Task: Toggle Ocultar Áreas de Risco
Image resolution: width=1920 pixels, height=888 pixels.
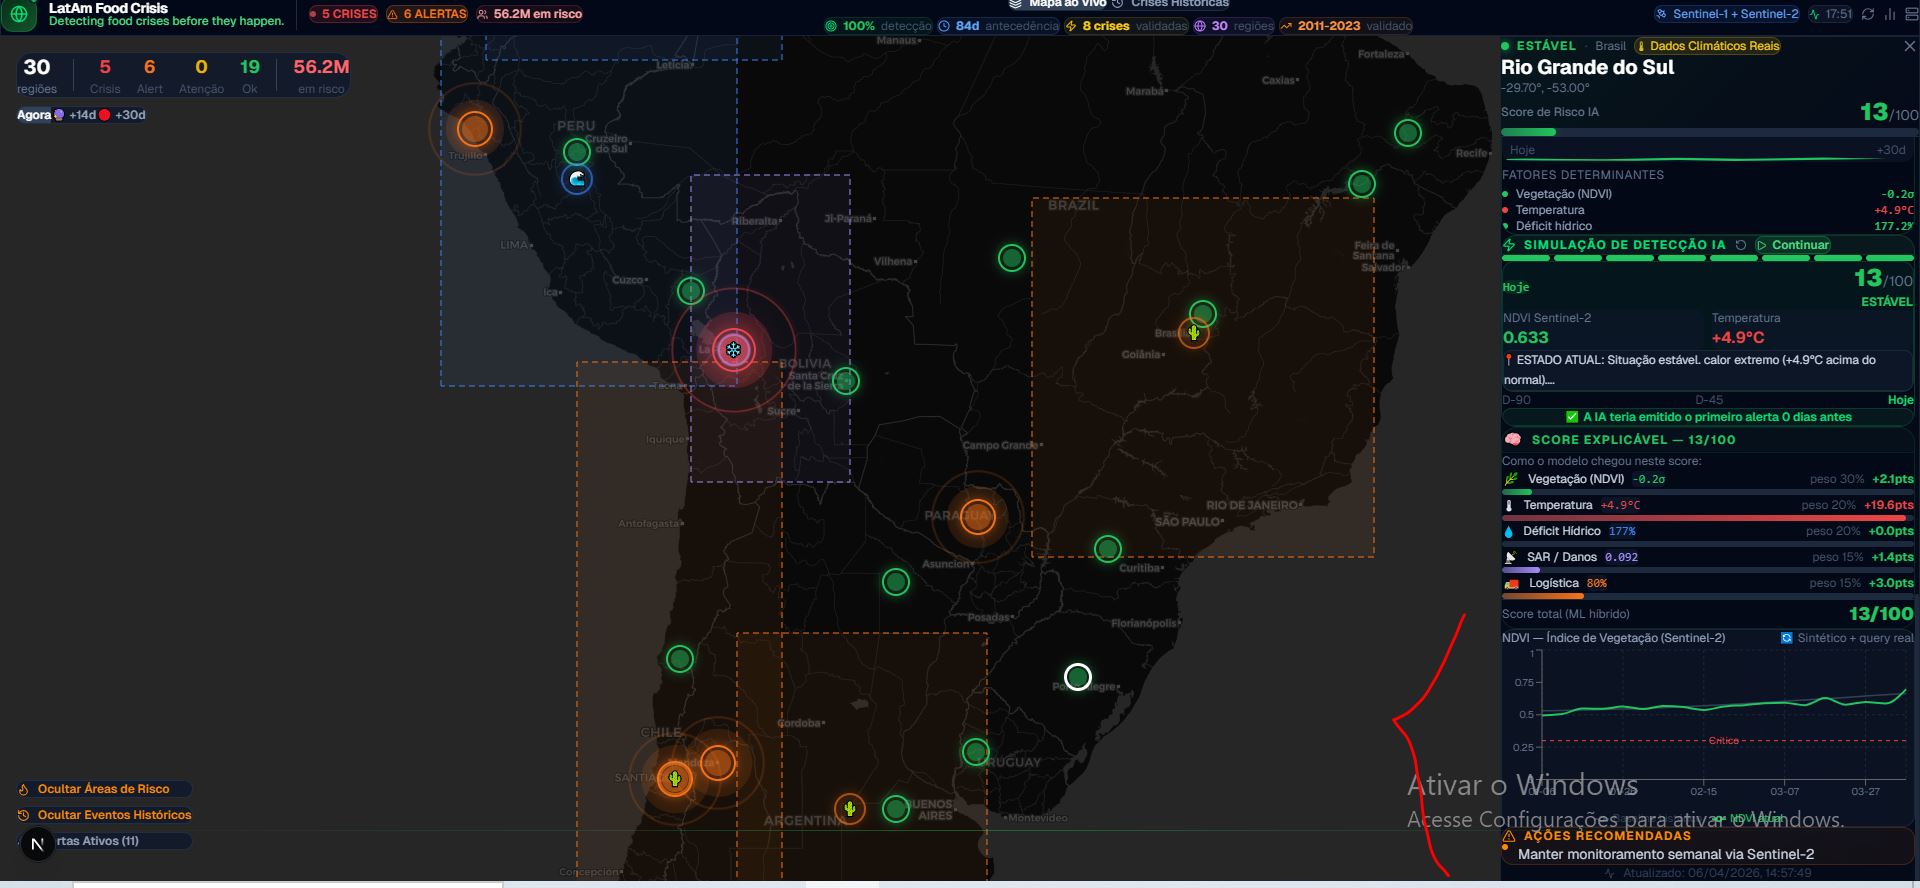Action: pos(104,789)
